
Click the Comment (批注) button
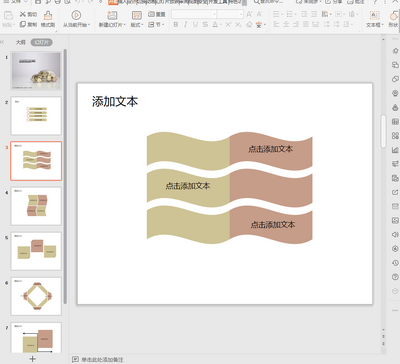point(356,2)
